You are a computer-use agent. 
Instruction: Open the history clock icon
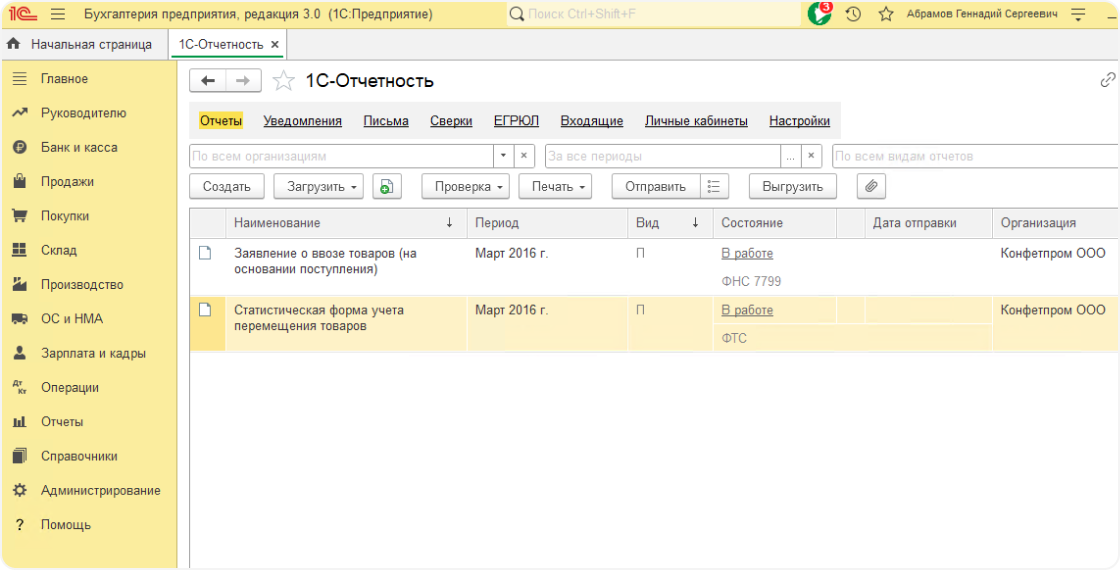853,14
